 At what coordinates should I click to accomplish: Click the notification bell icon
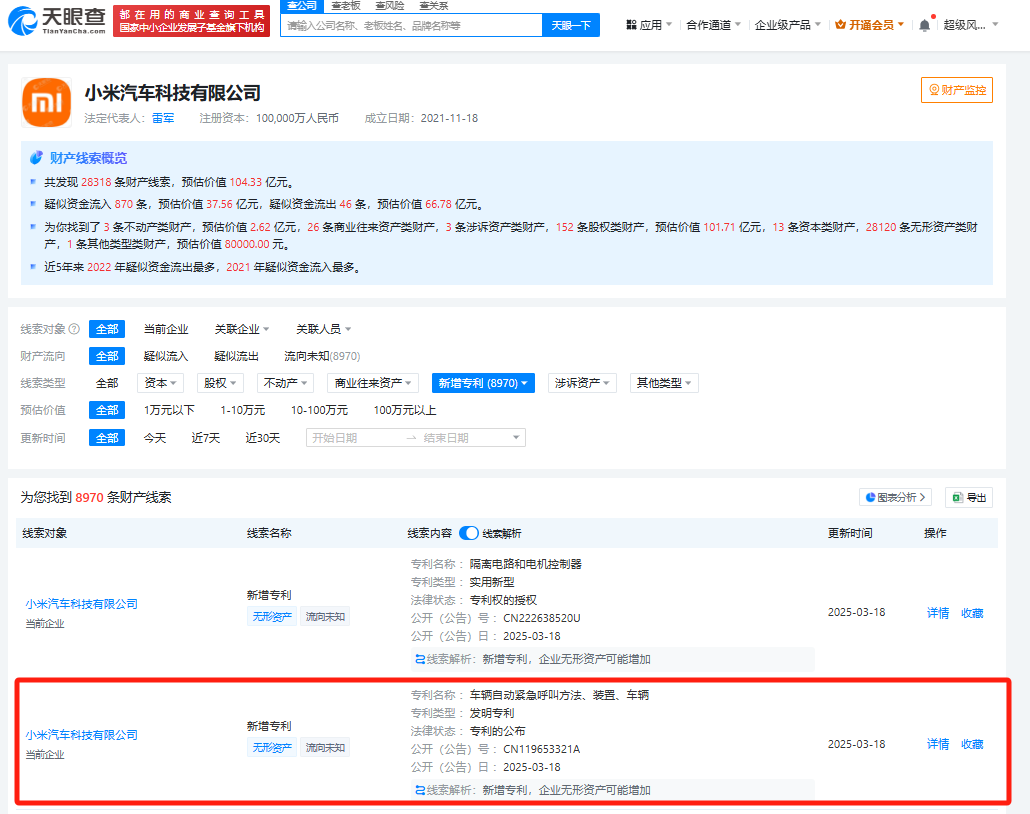coord(924,26)
